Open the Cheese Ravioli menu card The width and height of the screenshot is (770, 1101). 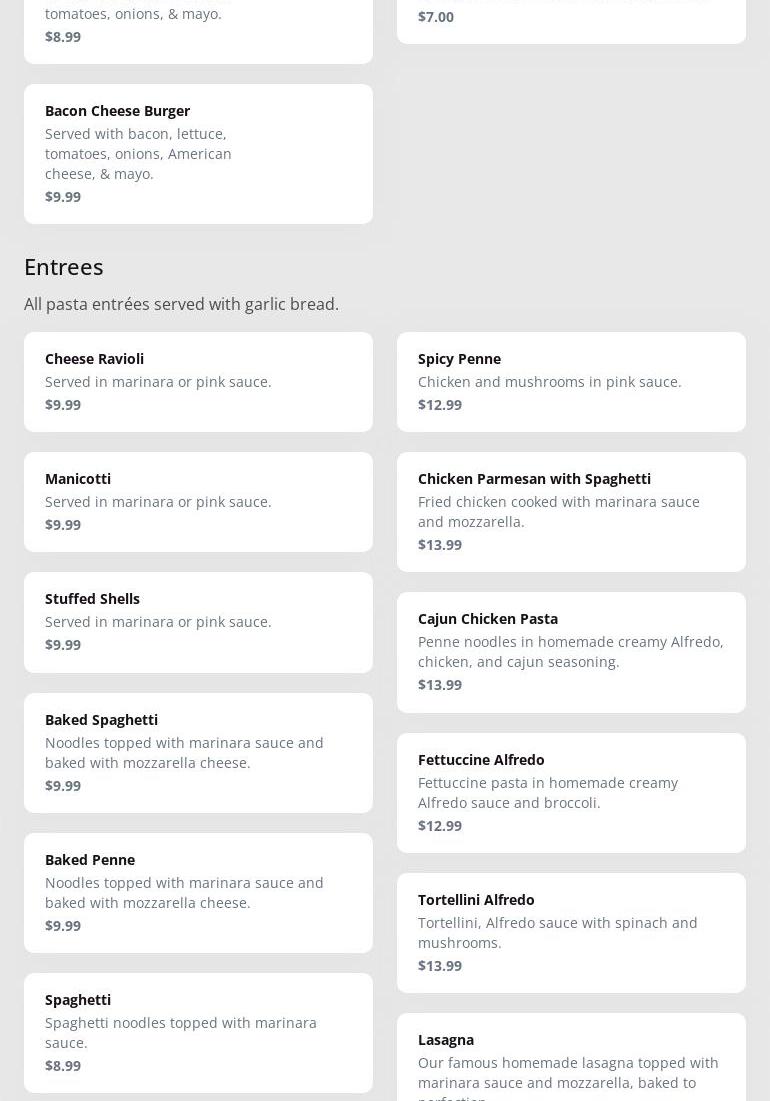pos(198,382)
